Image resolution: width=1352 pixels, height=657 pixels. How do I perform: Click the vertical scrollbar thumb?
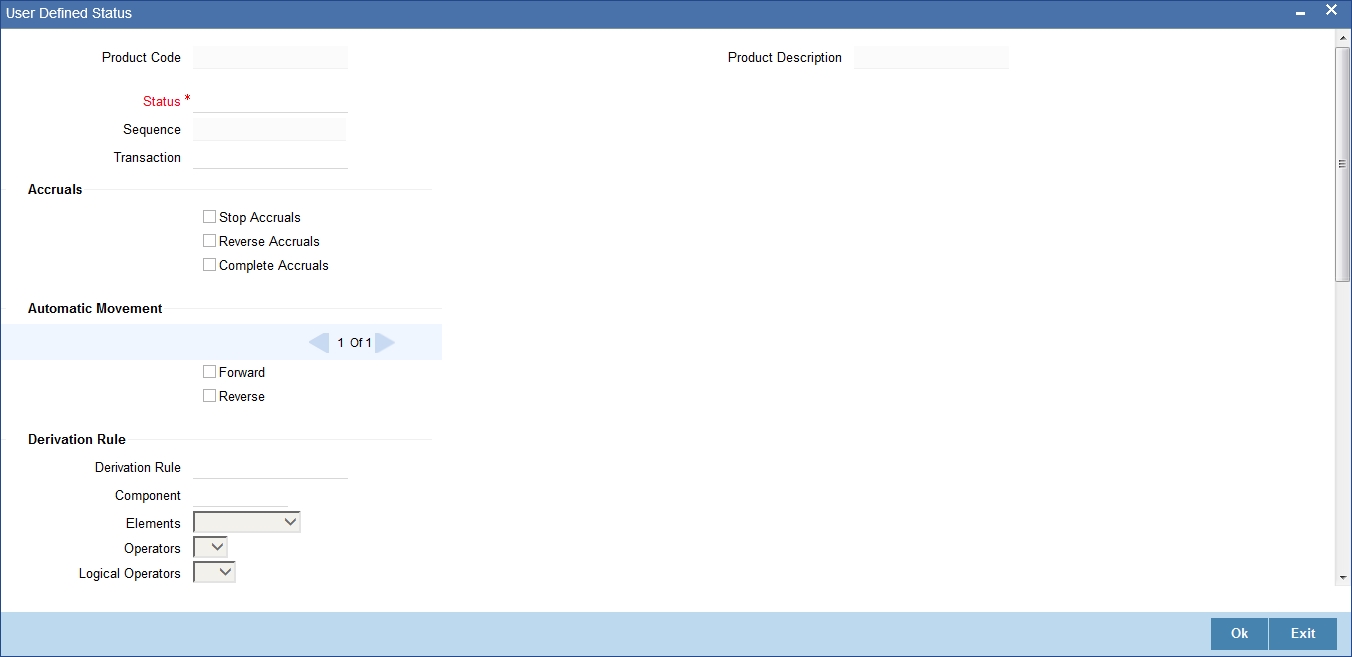[x=1342, y=164]
